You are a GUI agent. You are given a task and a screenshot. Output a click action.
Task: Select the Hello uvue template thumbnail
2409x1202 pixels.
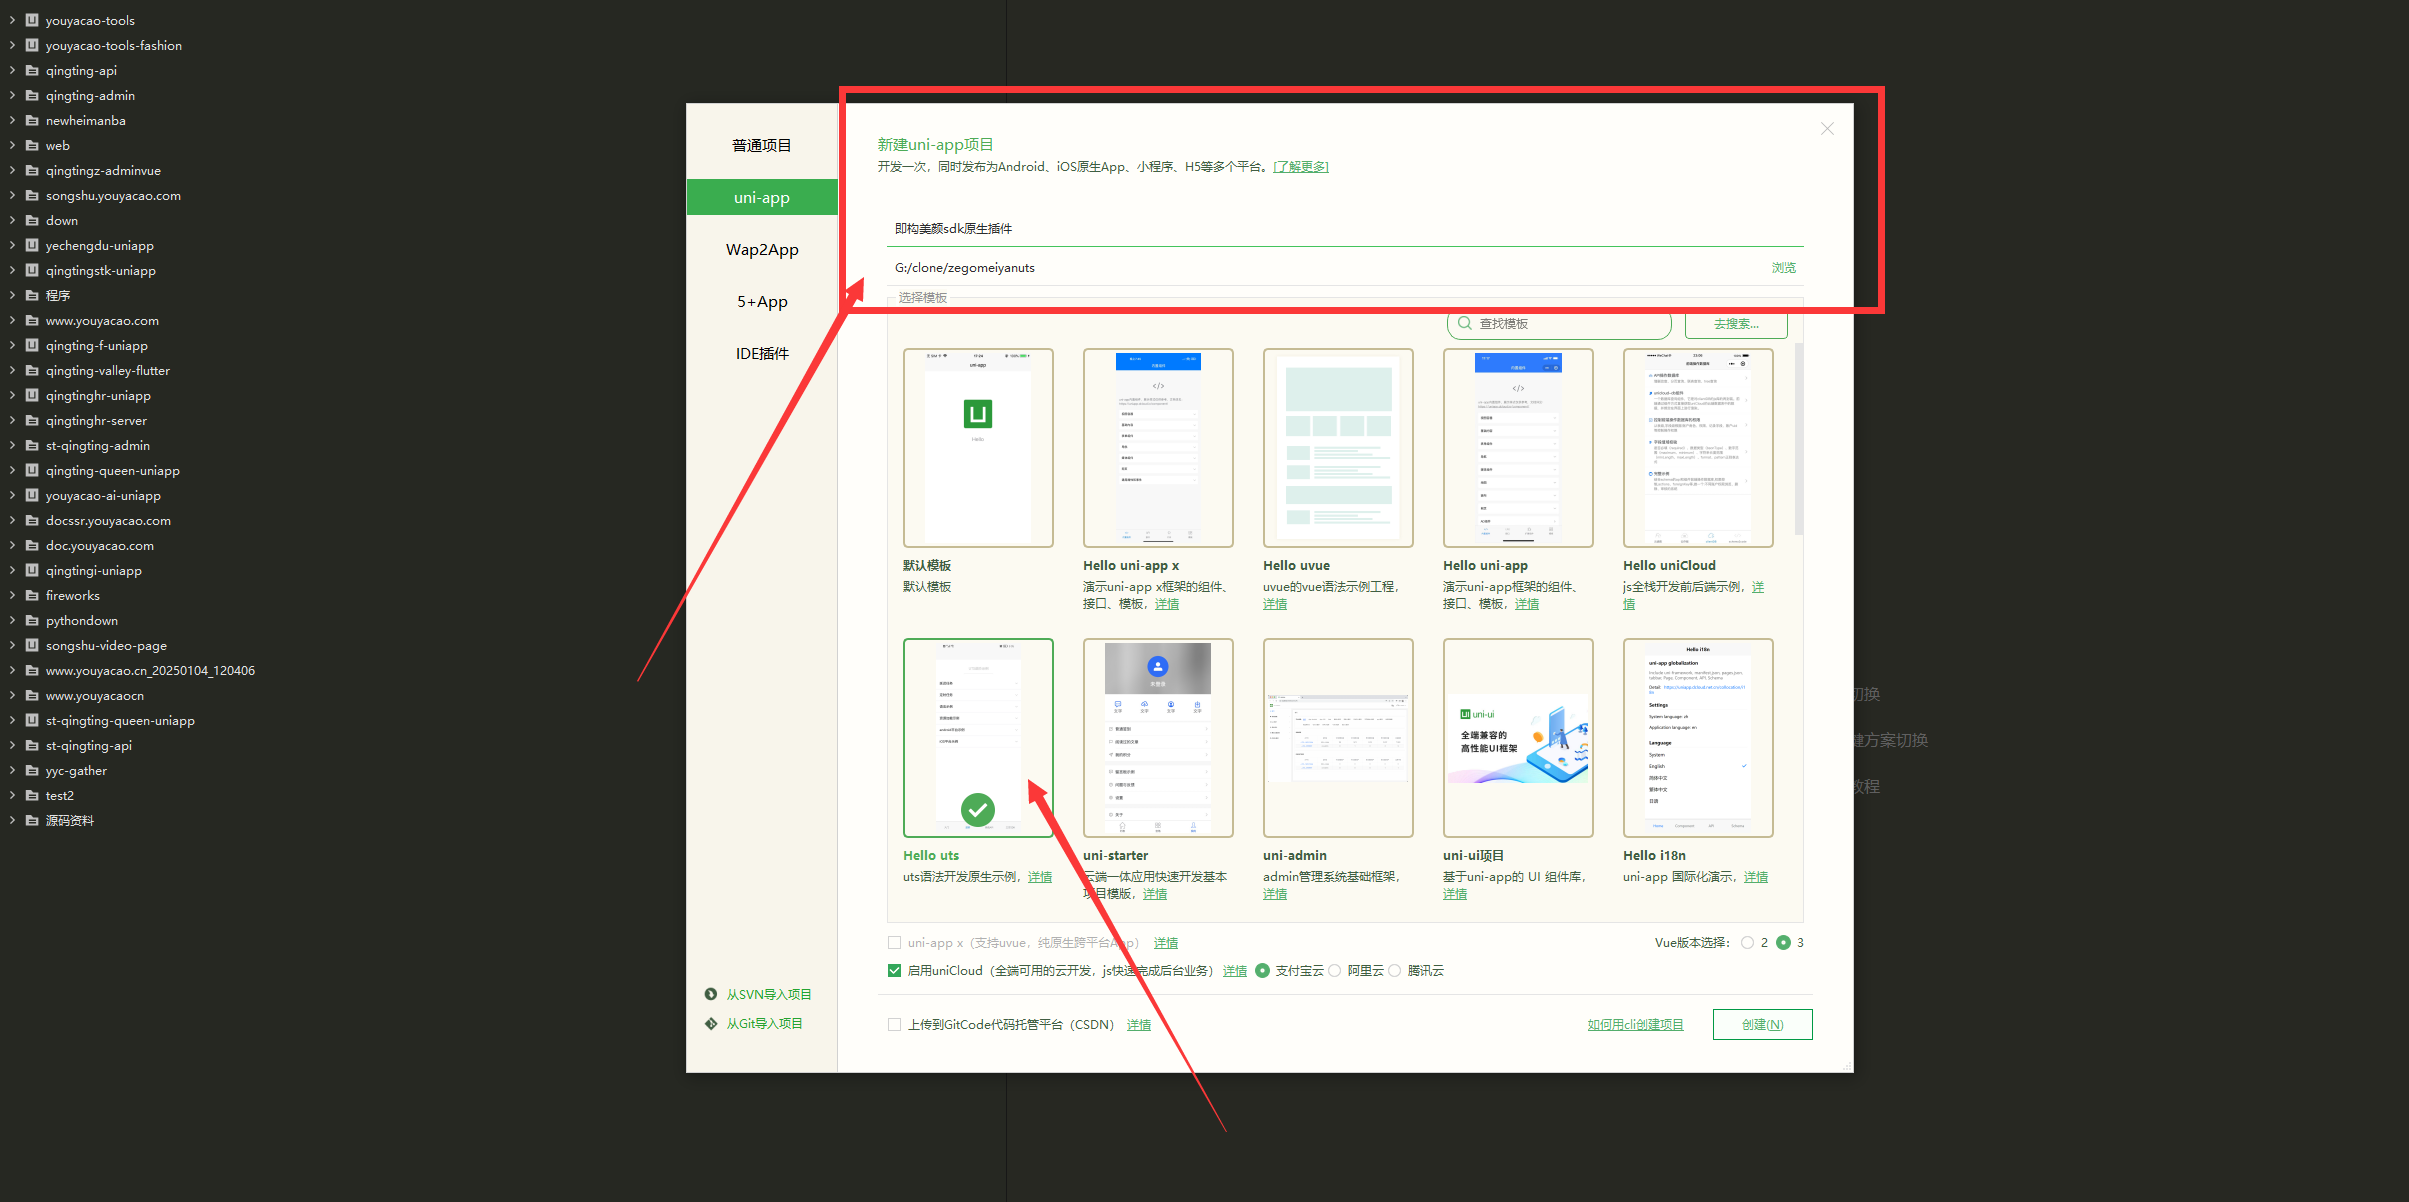click(x=1338, y=448)
